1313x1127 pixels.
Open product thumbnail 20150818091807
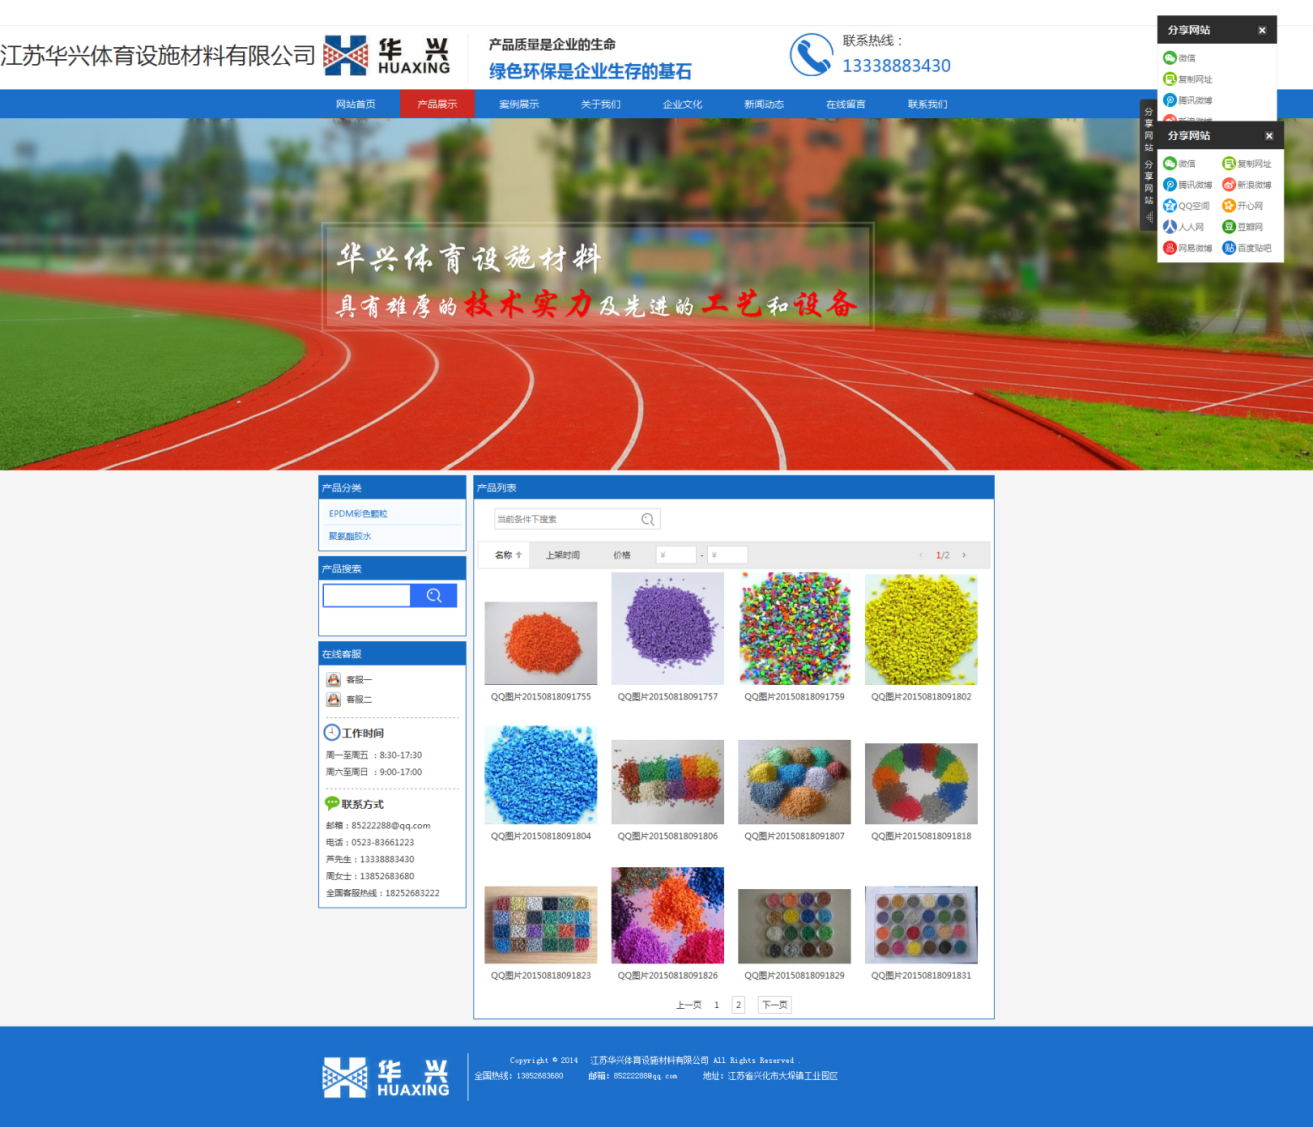click(x=795, y=782)
